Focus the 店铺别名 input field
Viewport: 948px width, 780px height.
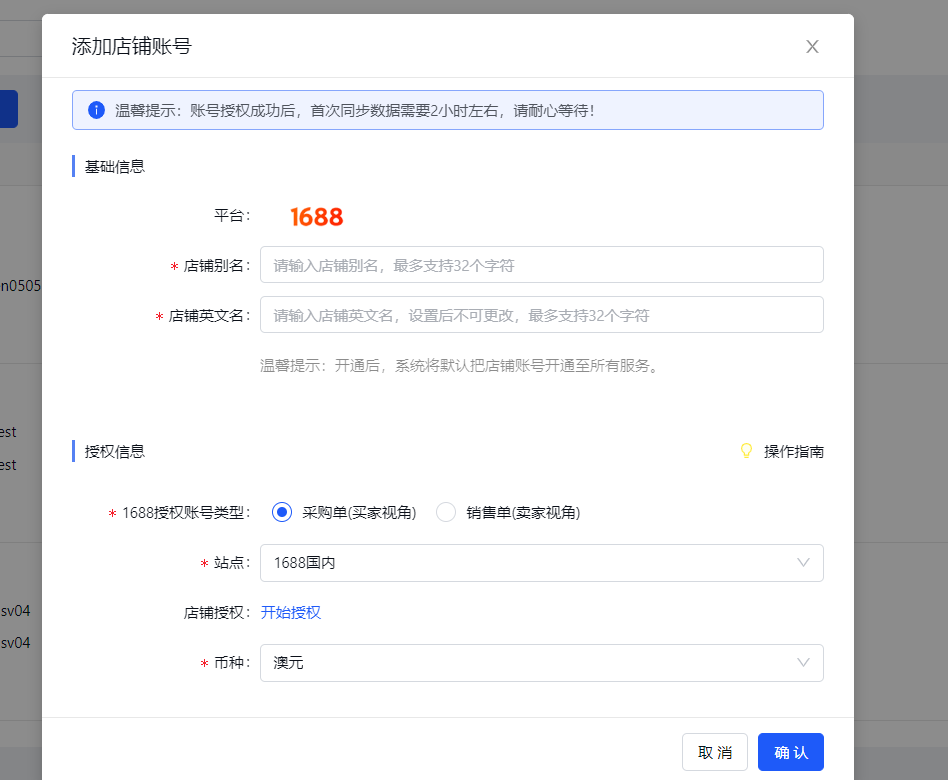point(542,265)
